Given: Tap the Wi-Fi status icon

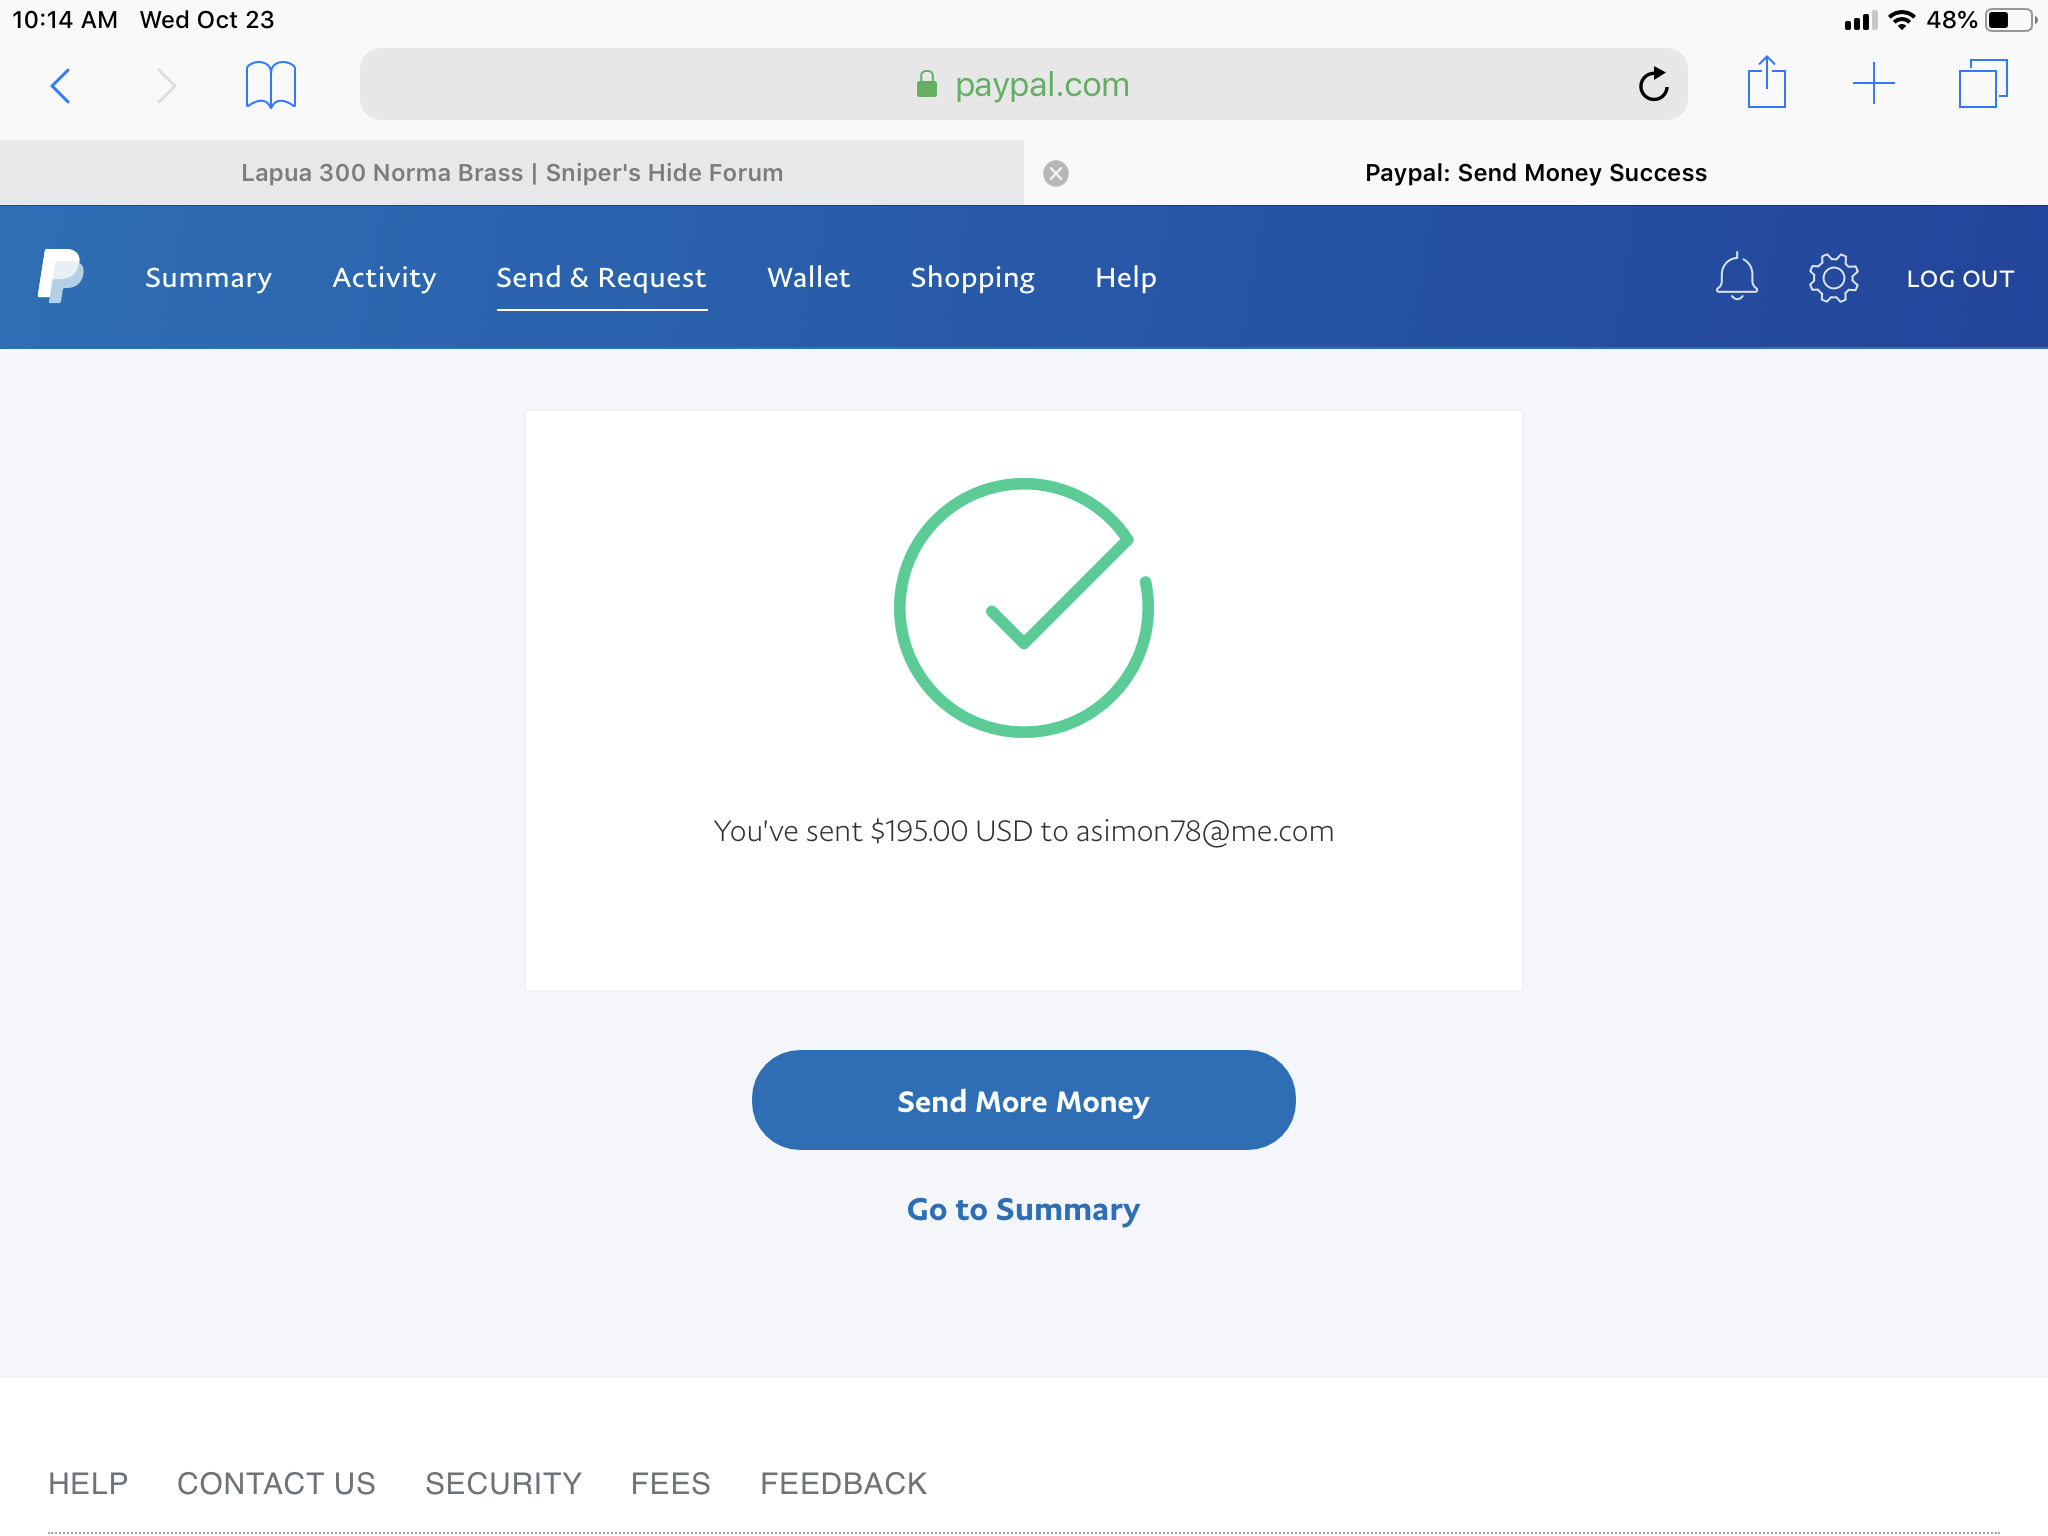Looking at the screenshot, I should tap(1902, 20).
